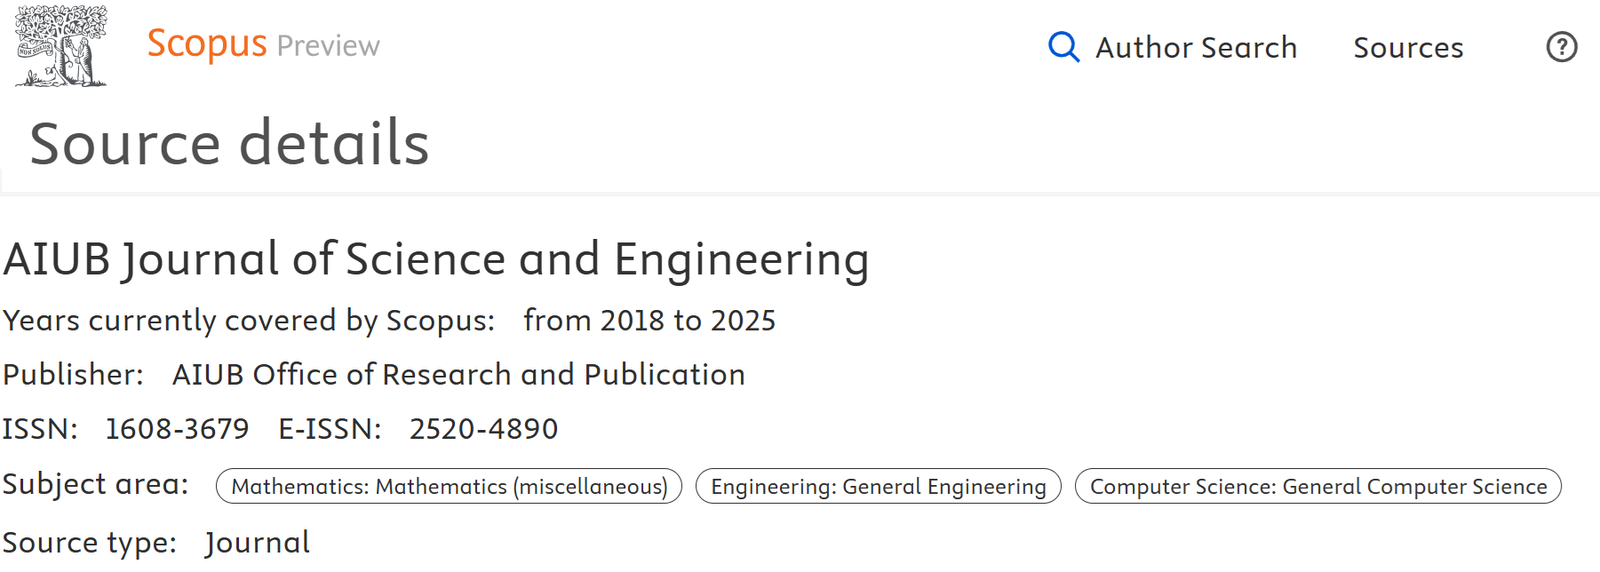Click the Subject area label

click(x=95, y=484)
